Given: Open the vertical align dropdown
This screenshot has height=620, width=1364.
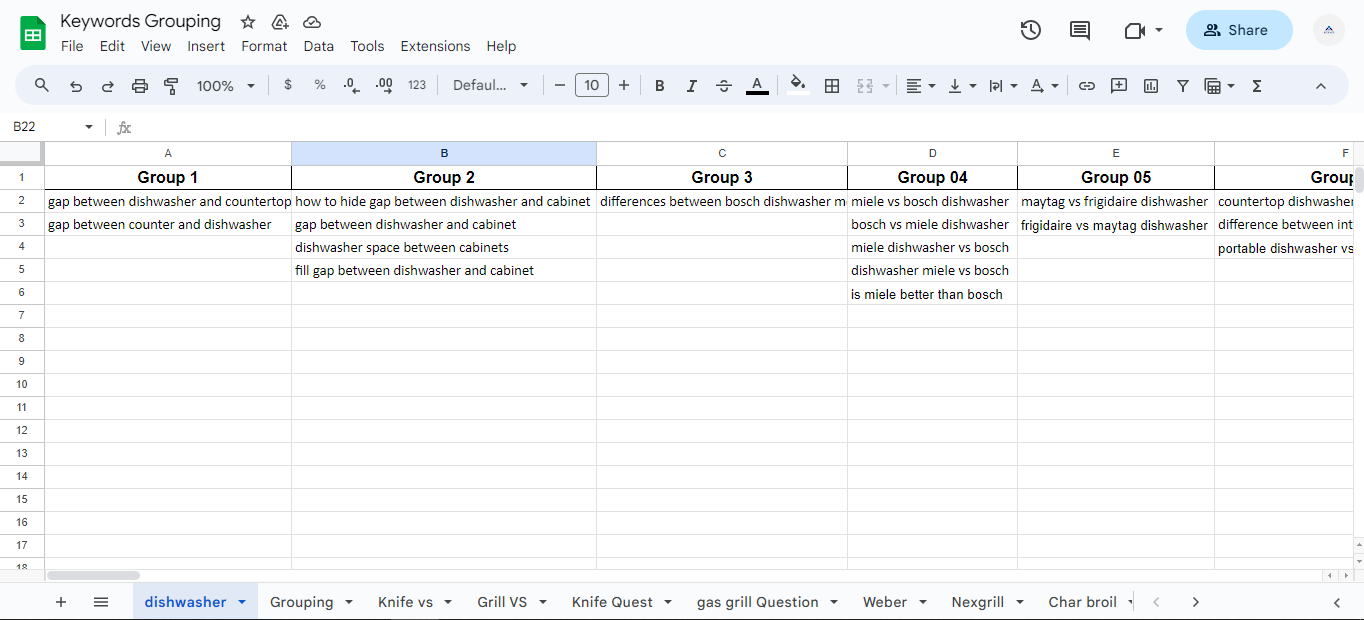Looking at the screenshot, I should click(961, 86).
